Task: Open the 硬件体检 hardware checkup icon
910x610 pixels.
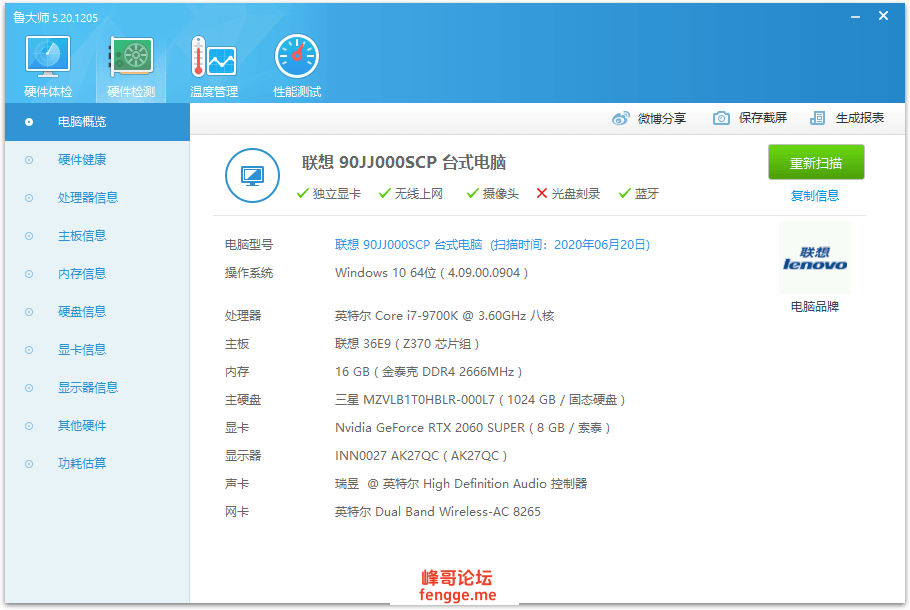Action: (48, 66)
